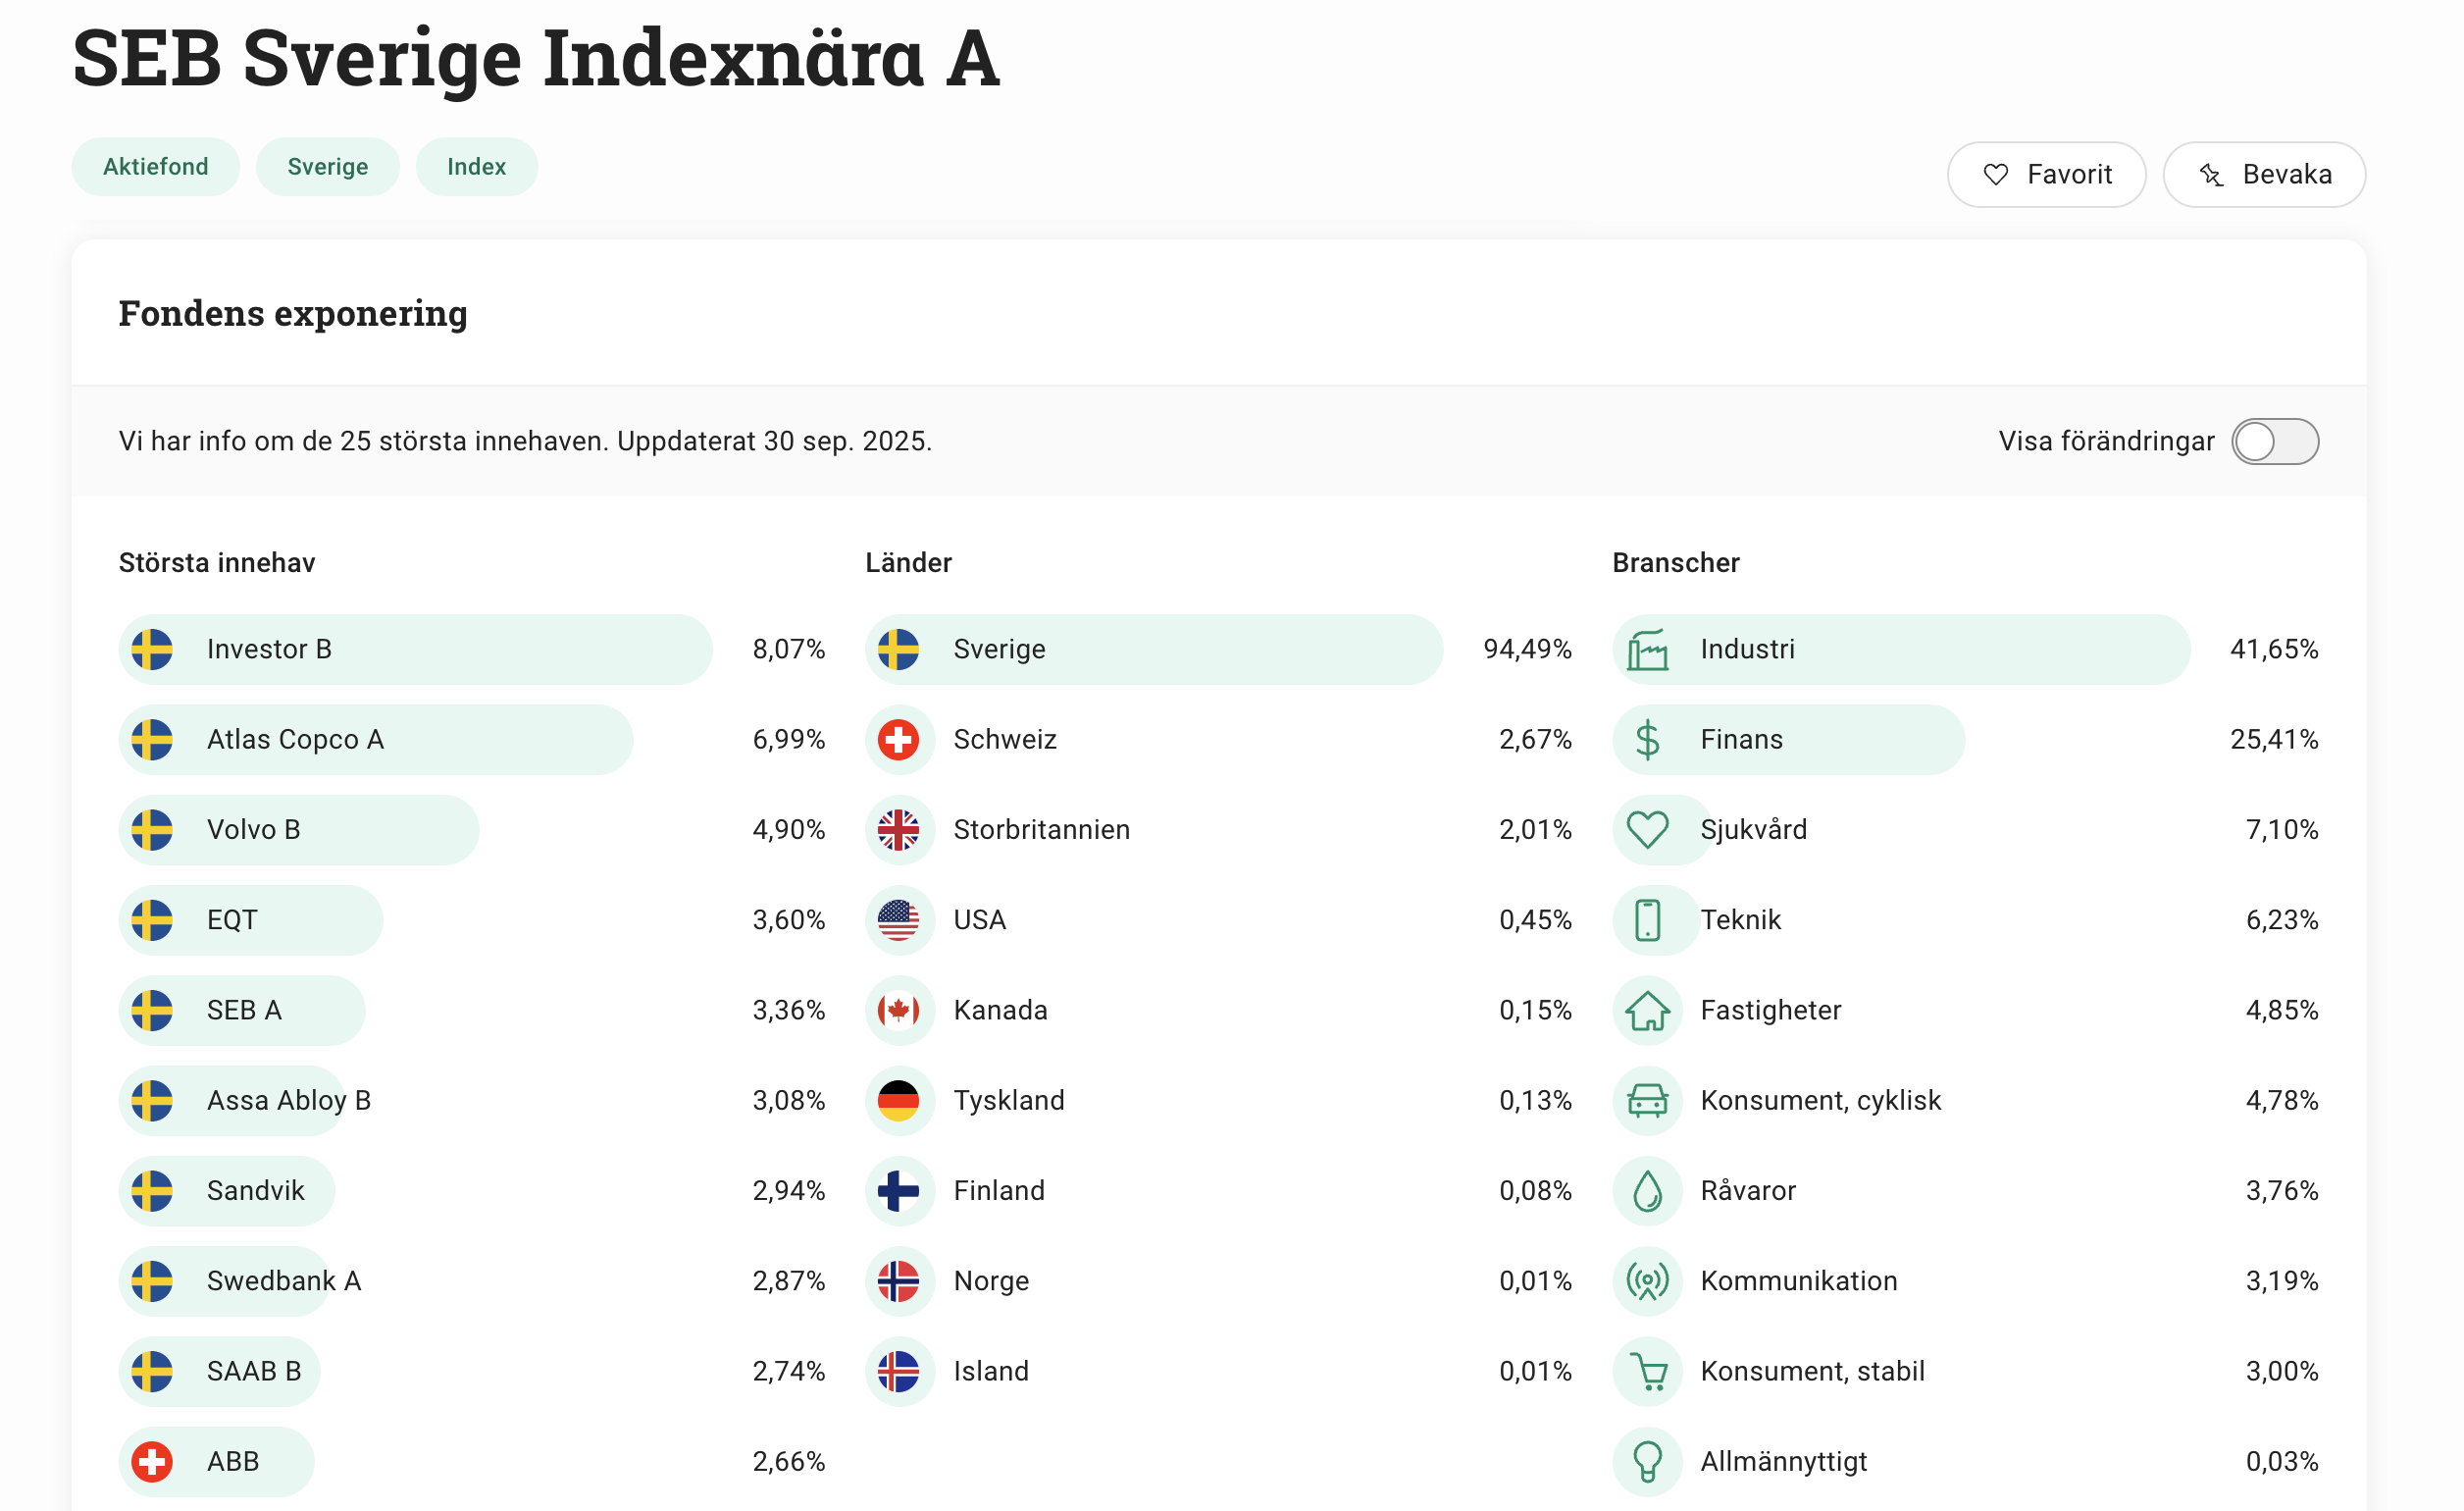Click the Teknik phone icon
The image size is (2464, 1511).
tap(1647, 920)
